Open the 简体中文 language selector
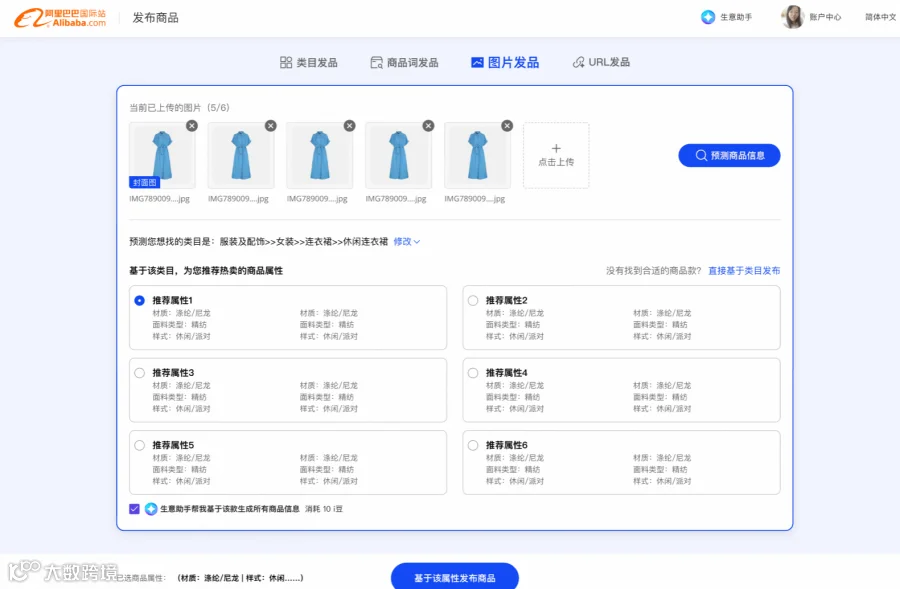 [880, 17]
